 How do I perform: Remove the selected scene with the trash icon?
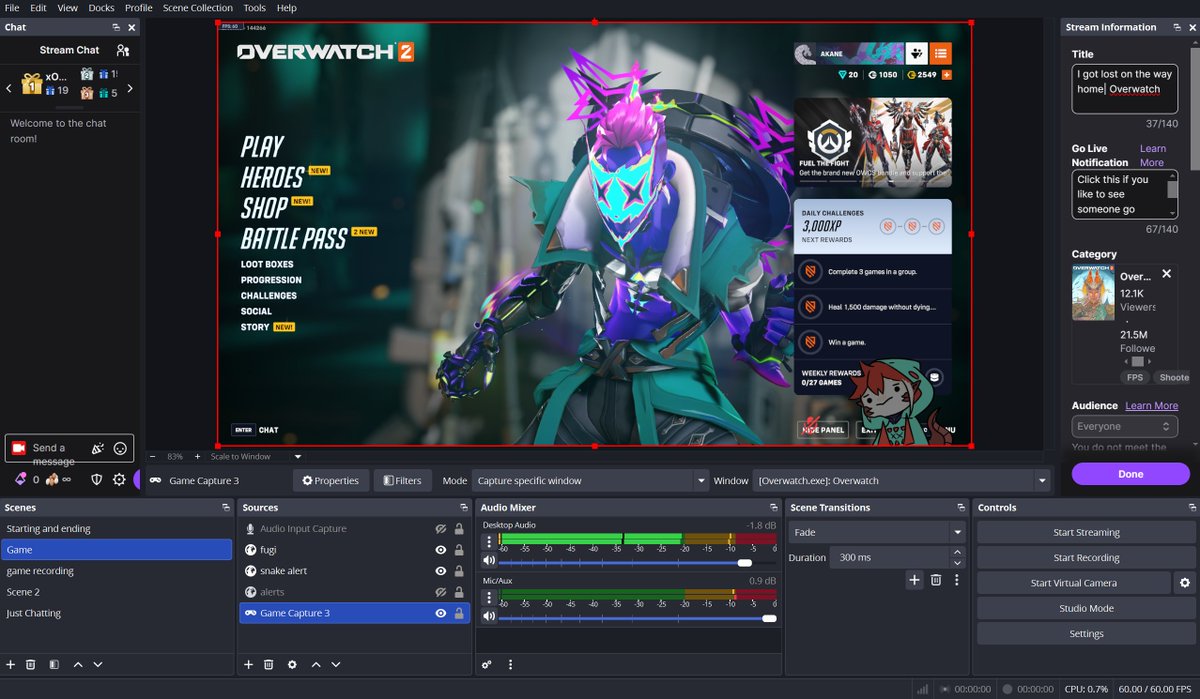31,664
